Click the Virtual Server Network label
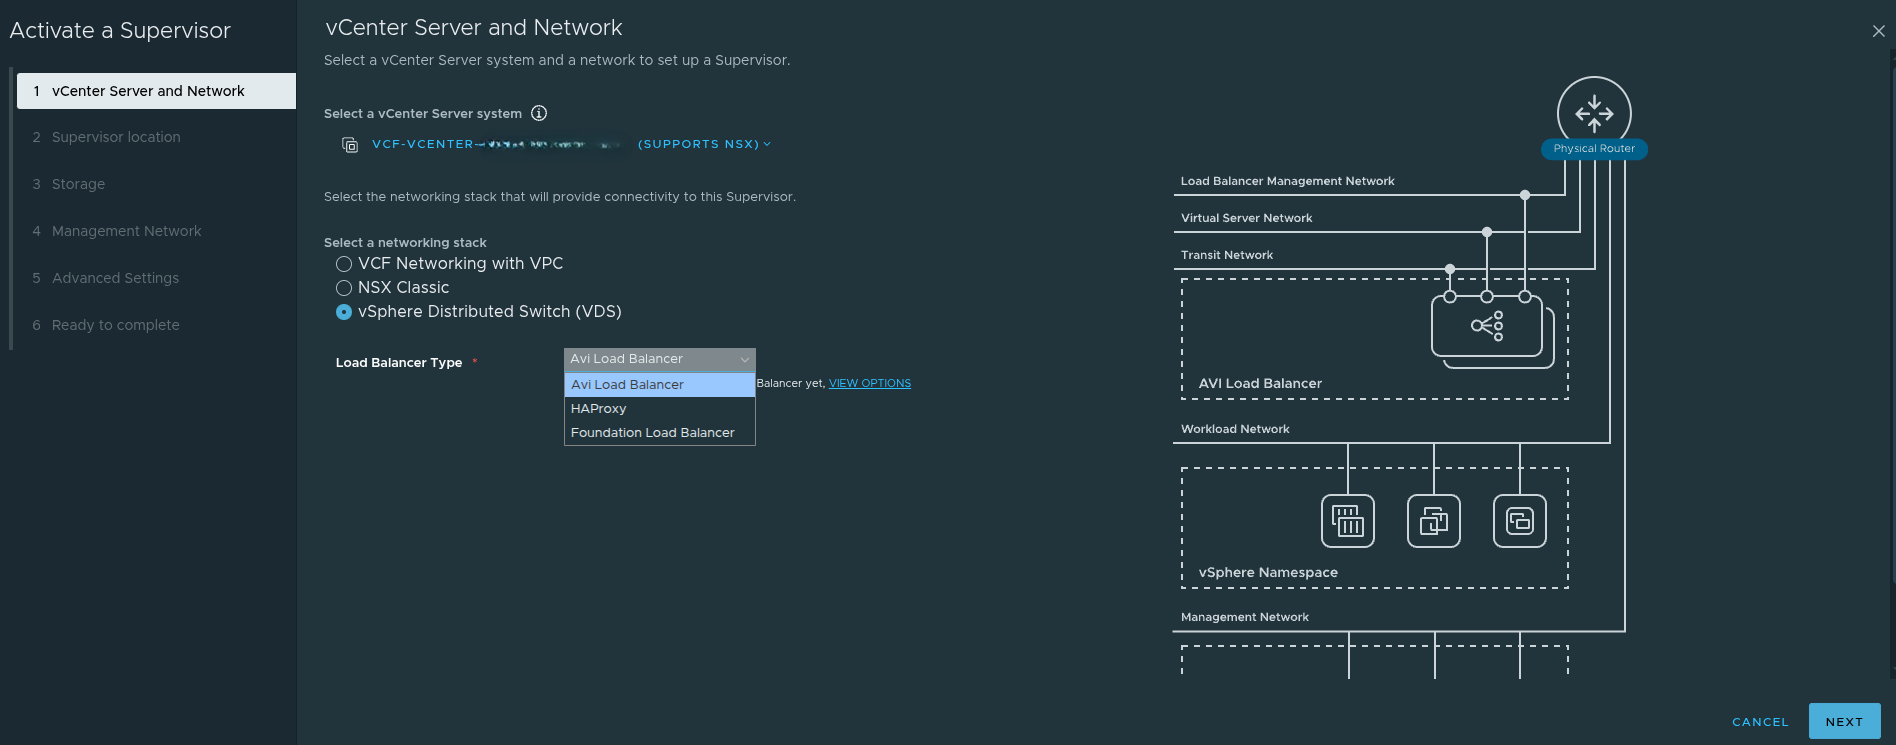The image size is (1896, 745). coord(1246,218)
